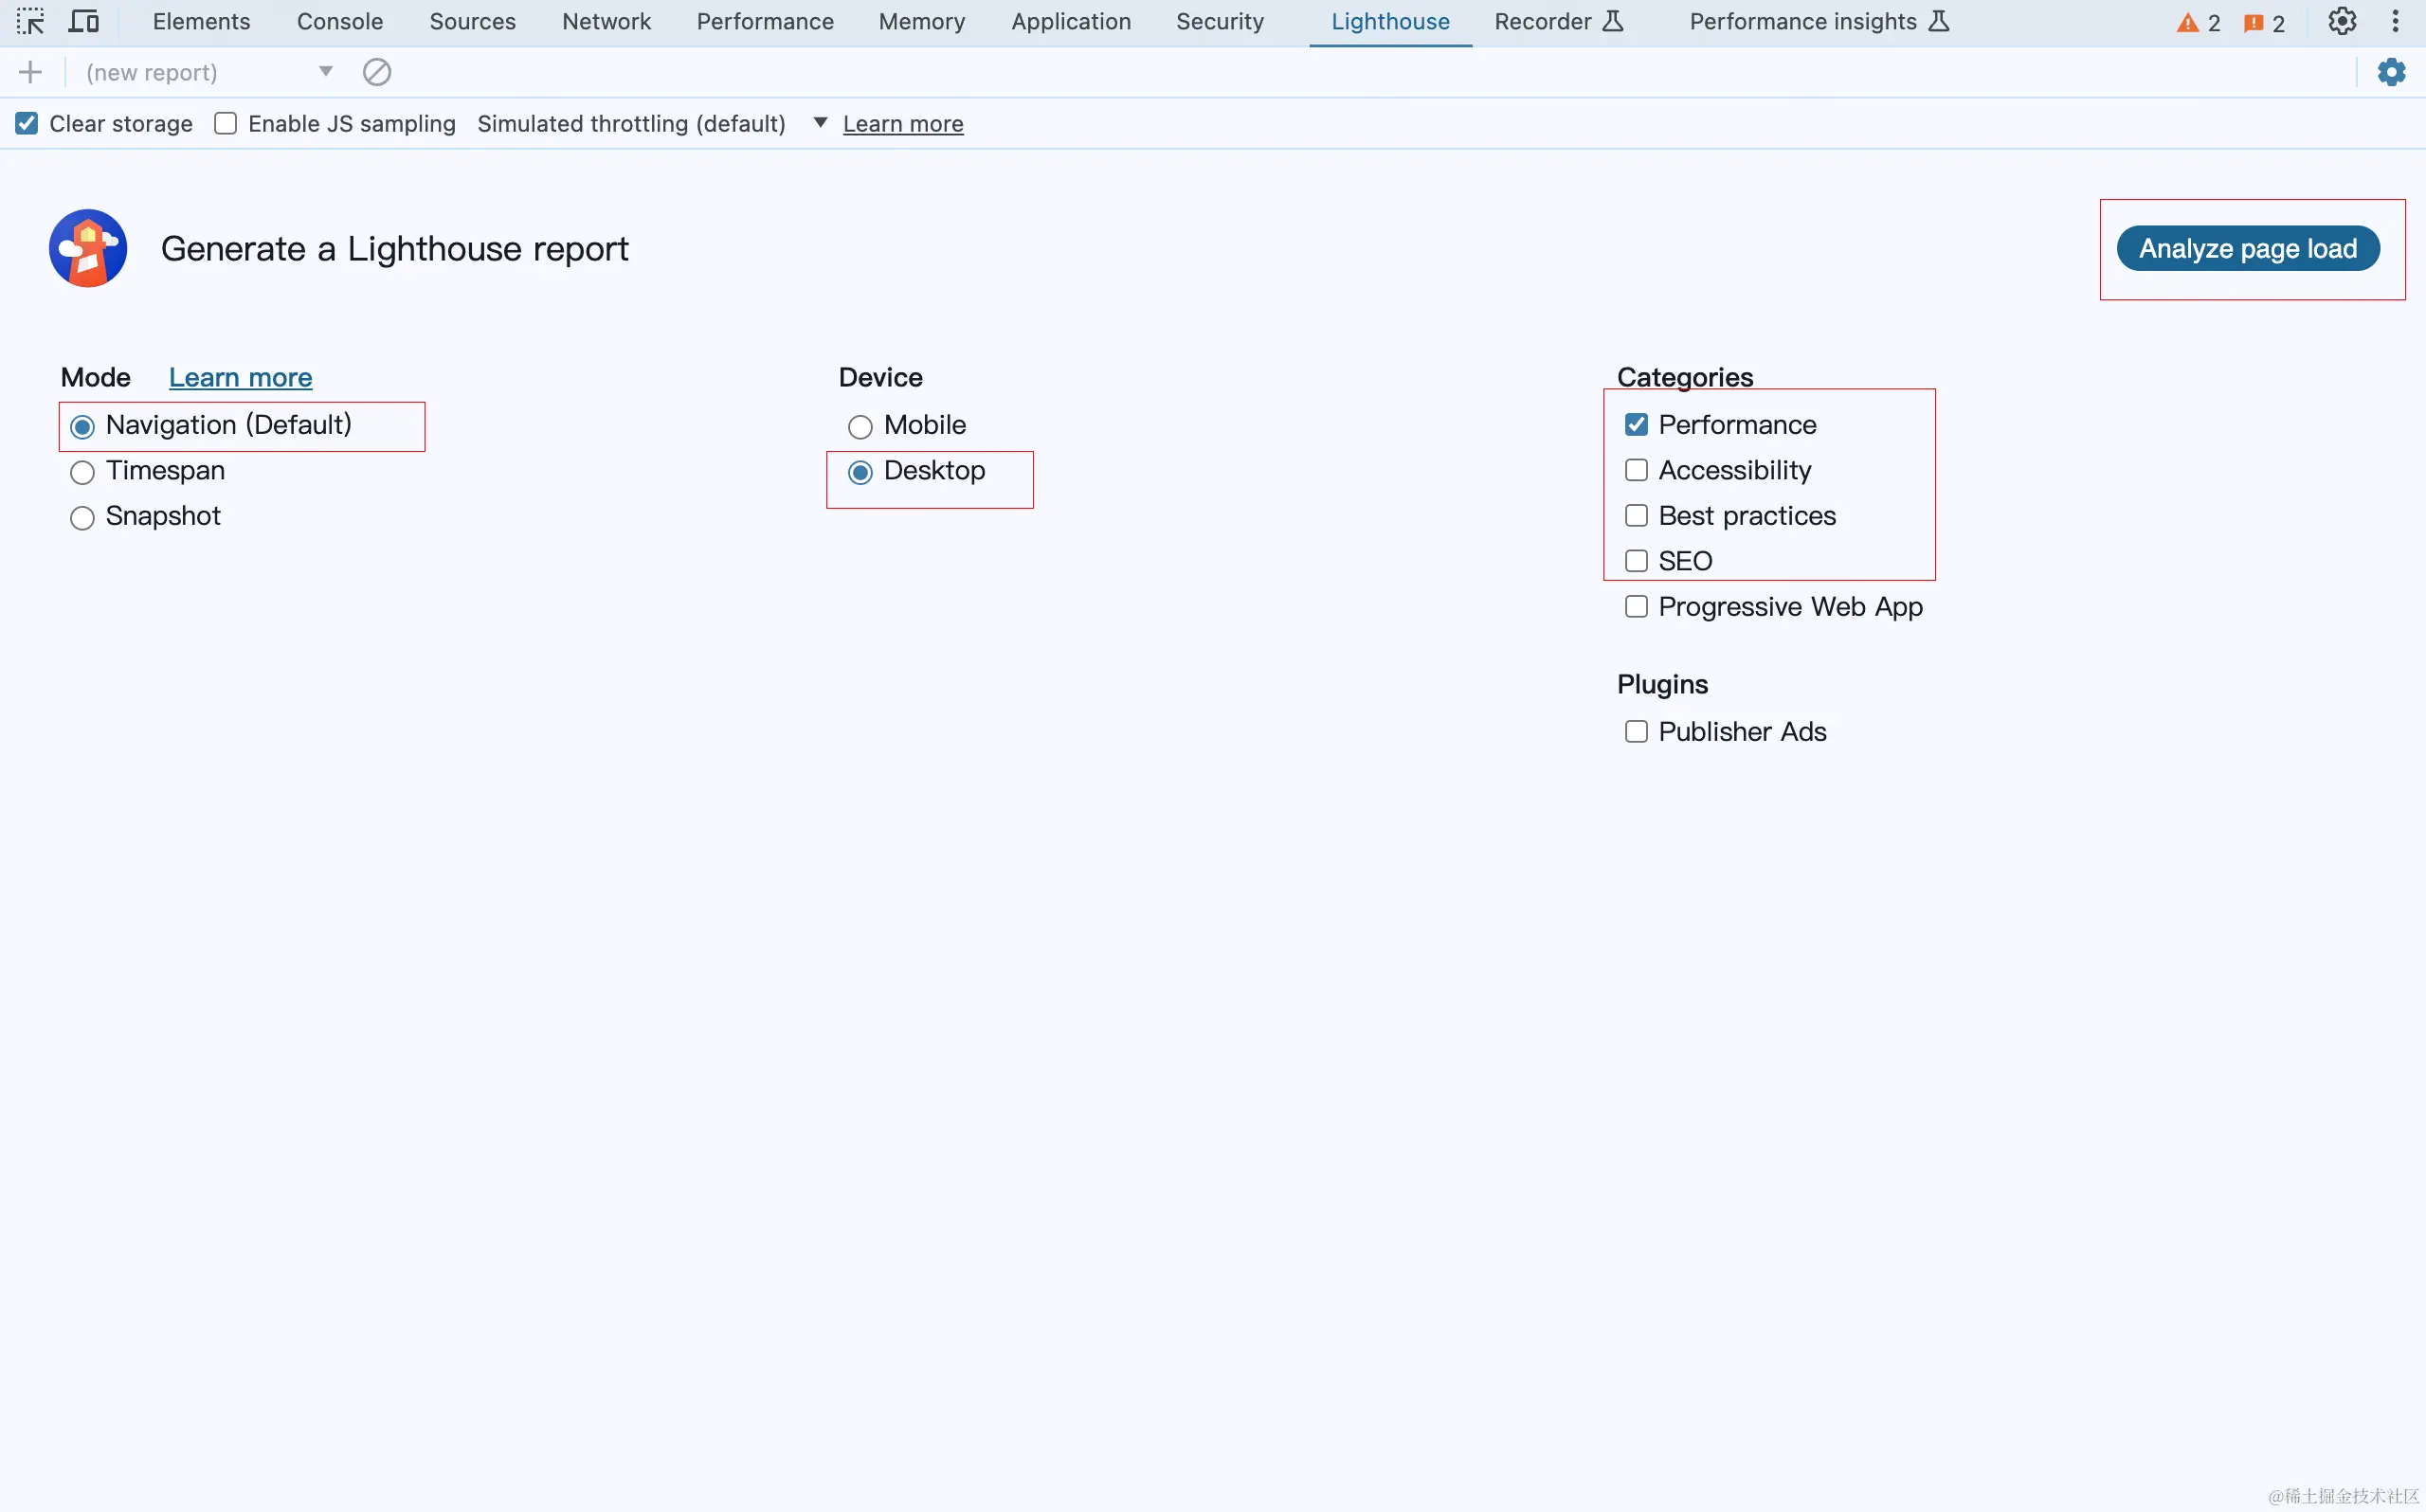Click the add new report plus icon
This screenshot has width=2426, height=1512.
30,72
